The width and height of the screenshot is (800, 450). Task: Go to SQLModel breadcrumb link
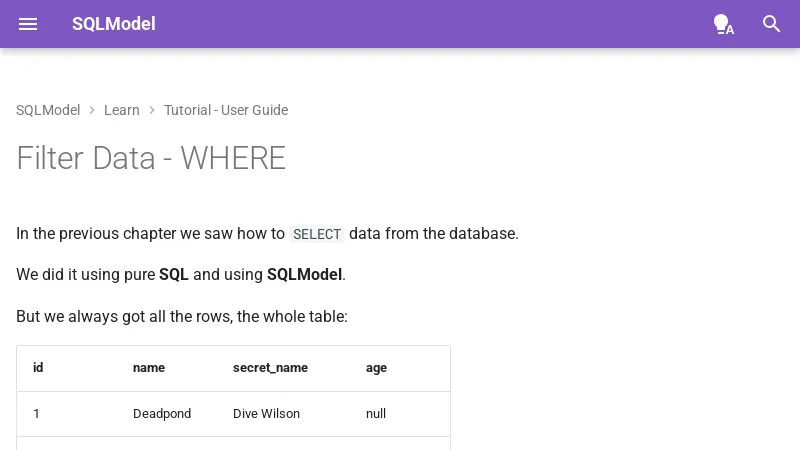[x=48, y=110]
